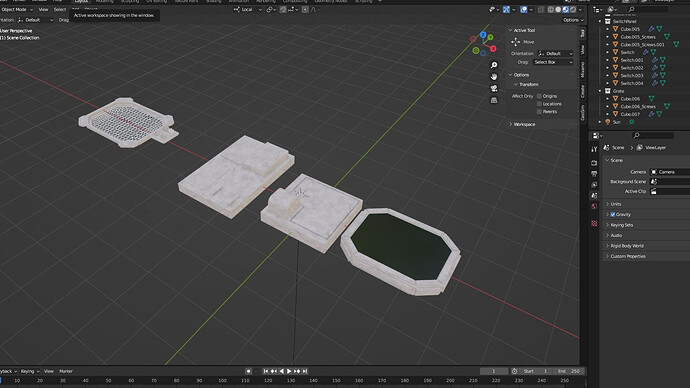Toggle the show overlays button
This screenshot has height=388, width=690.
pyautogui.click(x=524, y=9)
